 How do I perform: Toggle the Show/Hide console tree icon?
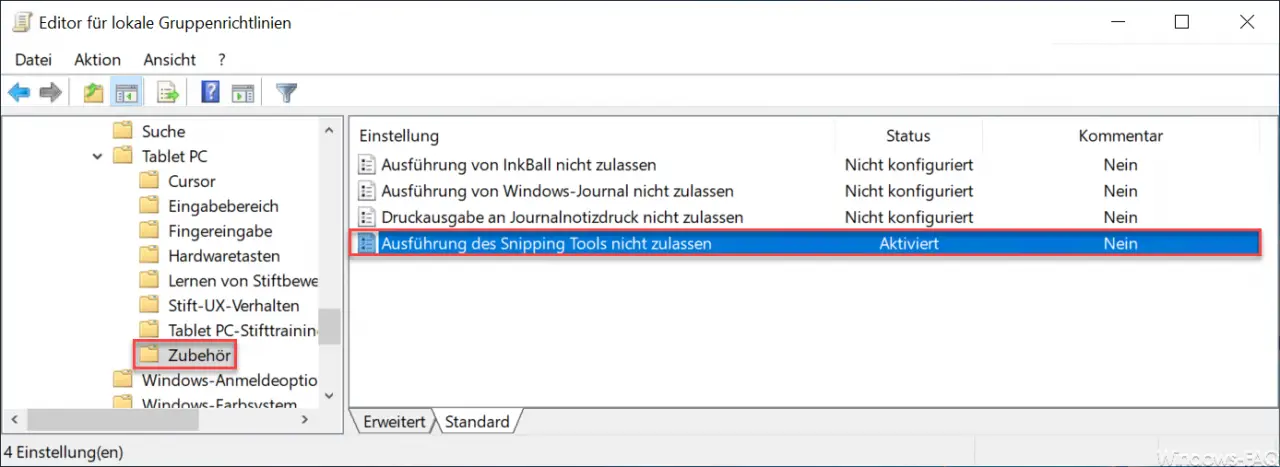click(125, 93)
